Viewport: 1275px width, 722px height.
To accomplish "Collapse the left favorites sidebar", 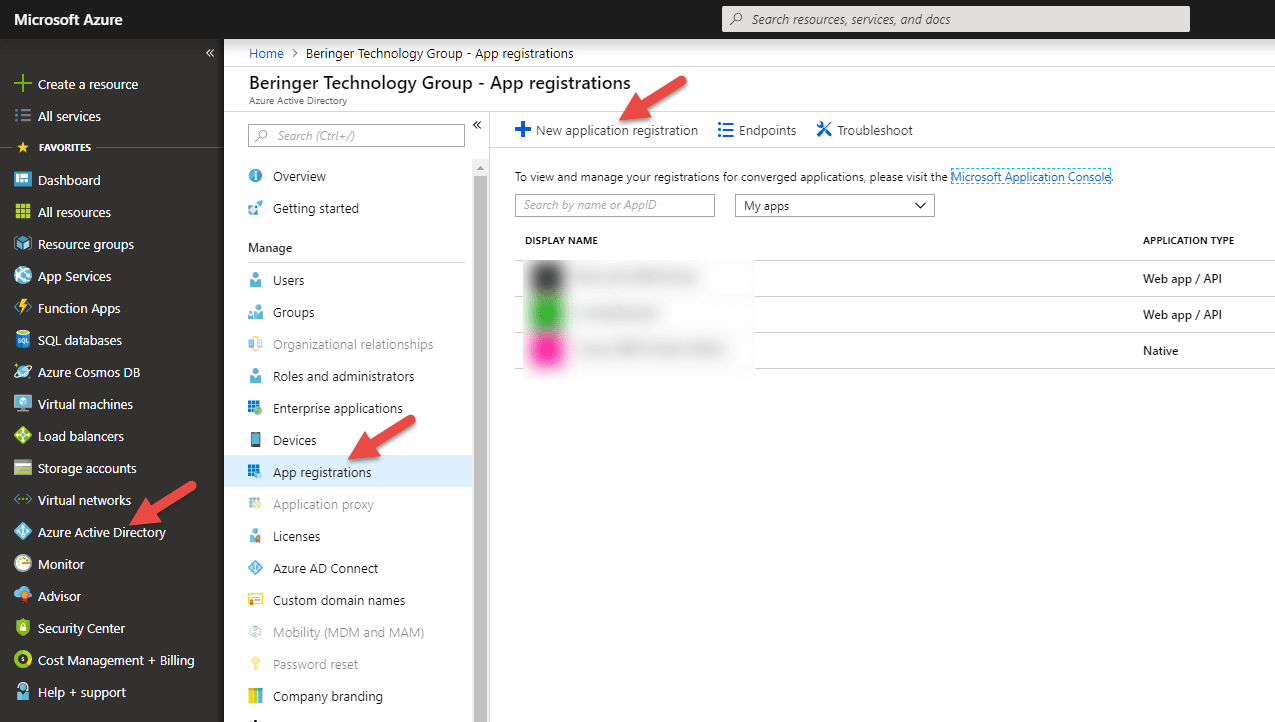I will tap(210, 53).
